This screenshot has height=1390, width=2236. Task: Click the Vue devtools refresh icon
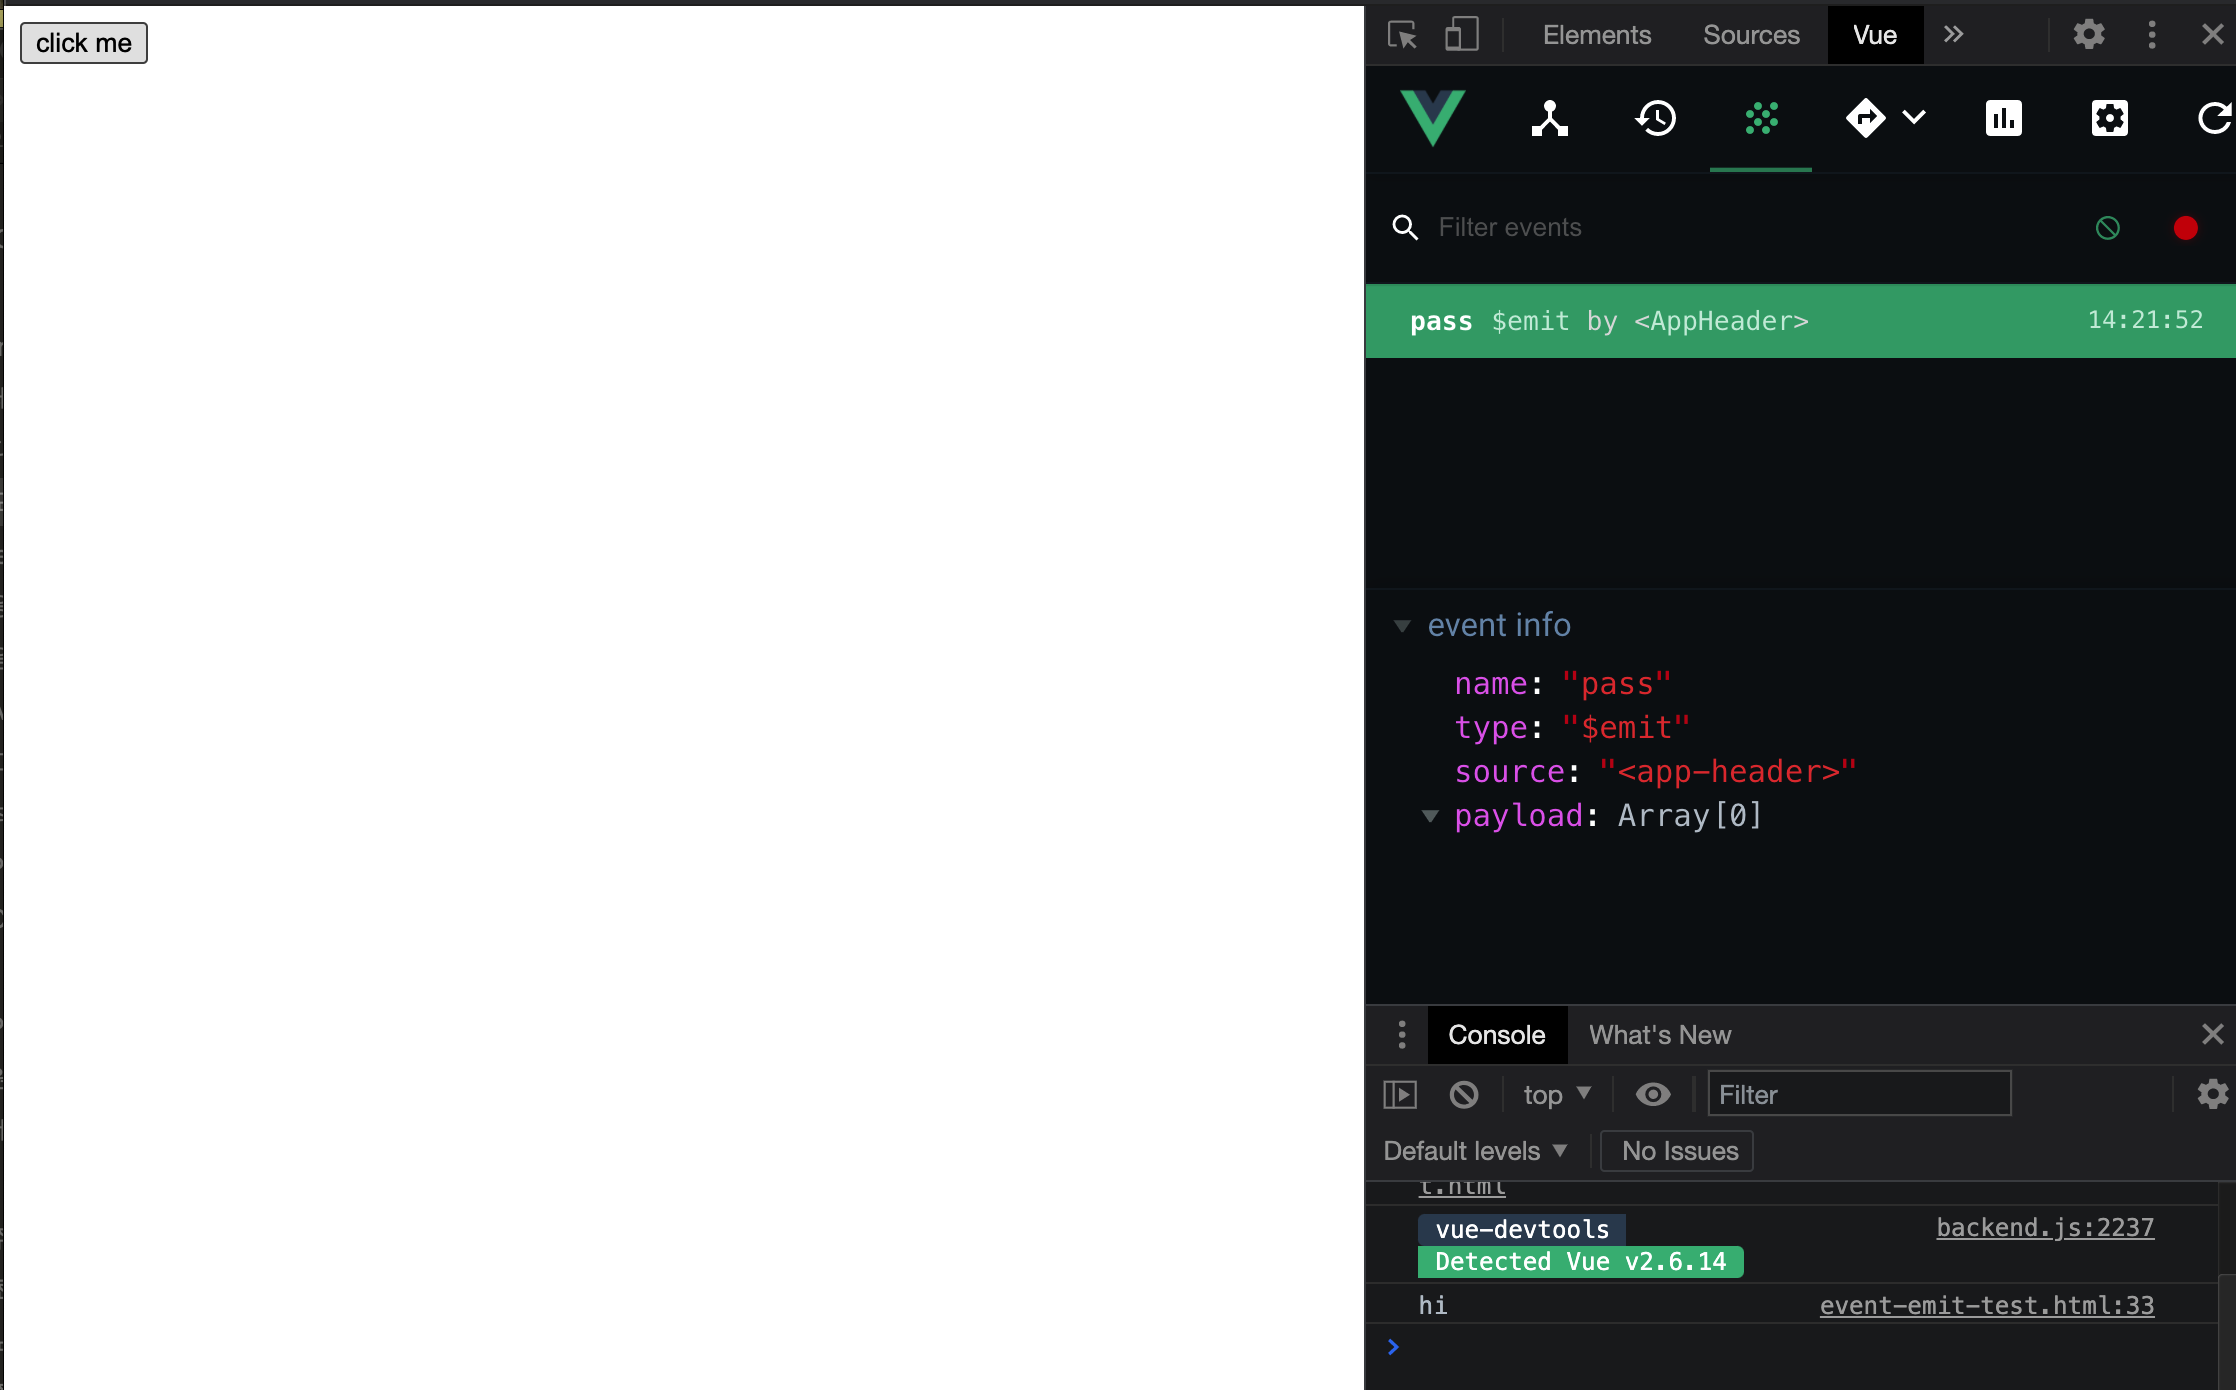[x=2214, y=119]
